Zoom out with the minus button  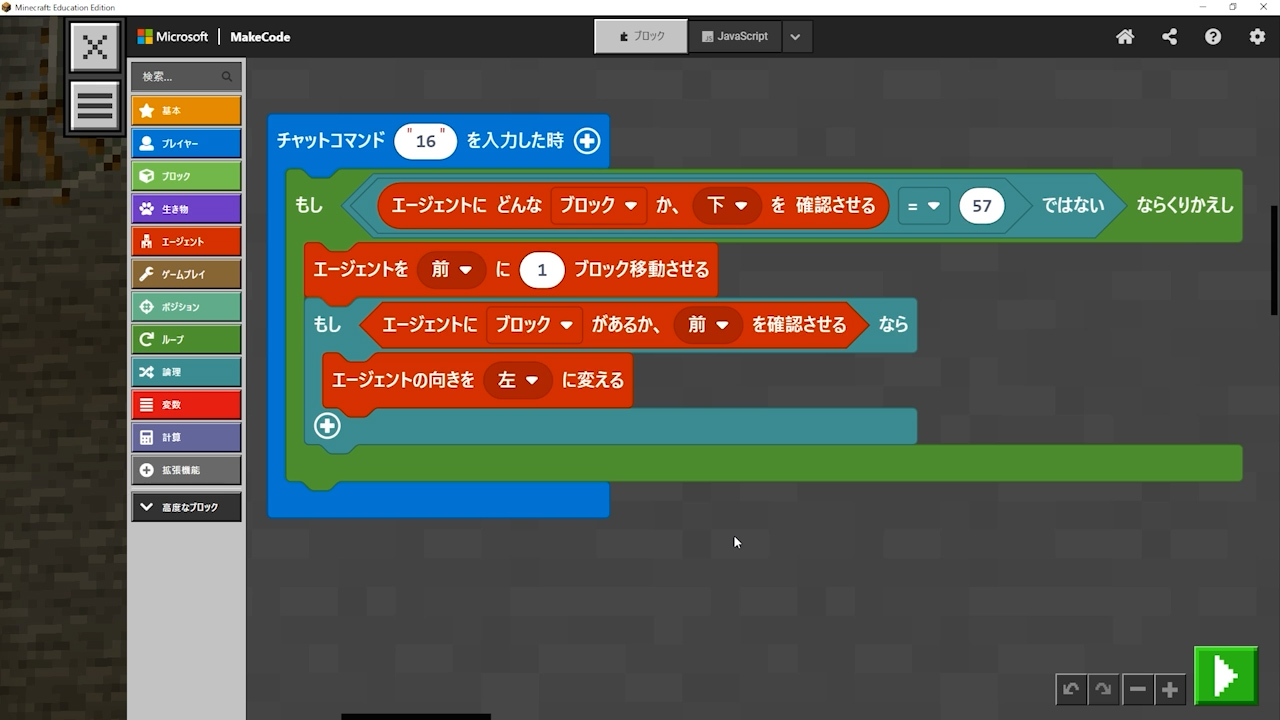[1137, 689]
